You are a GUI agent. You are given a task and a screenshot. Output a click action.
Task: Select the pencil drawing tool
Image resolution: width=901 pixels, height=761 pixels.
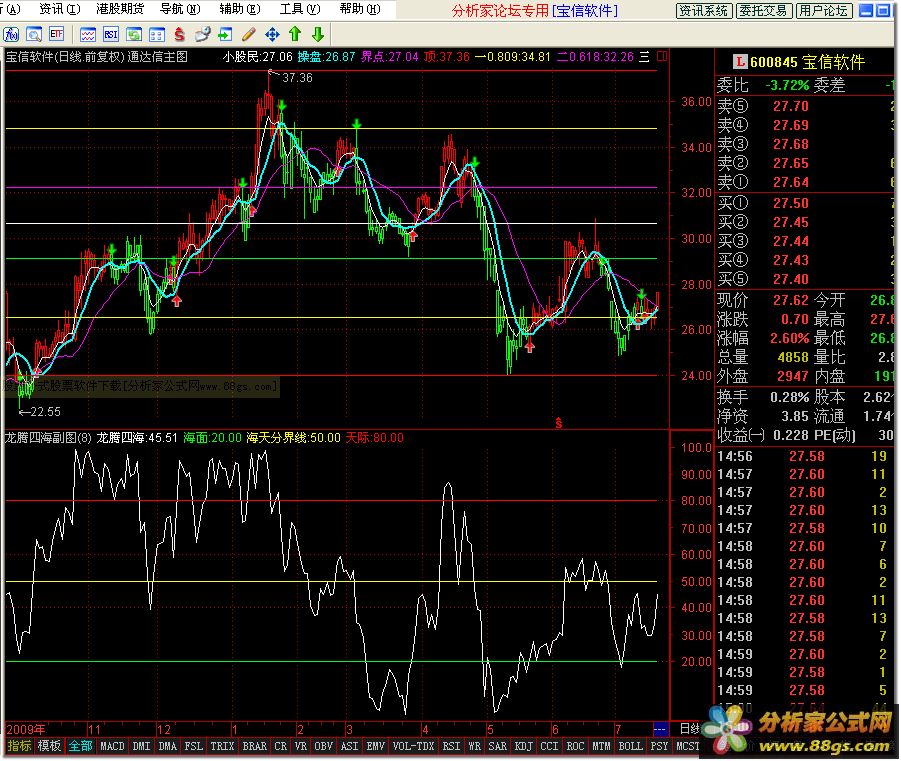tap(248, 34)
